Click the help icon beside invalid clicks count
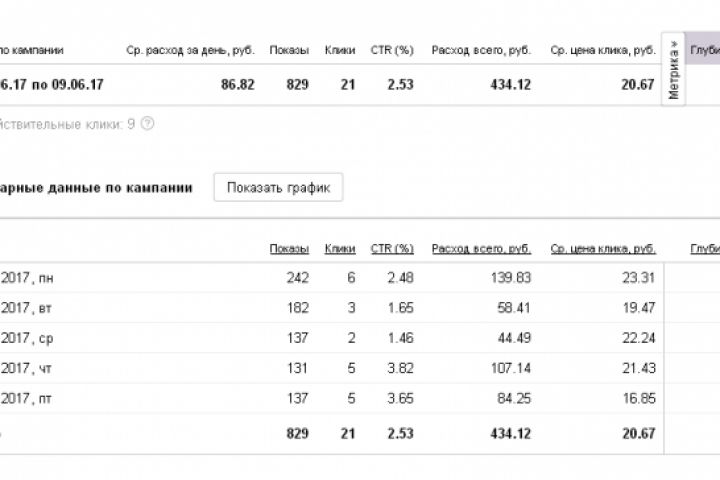This screenshot has width=720, height=480. 148,124
